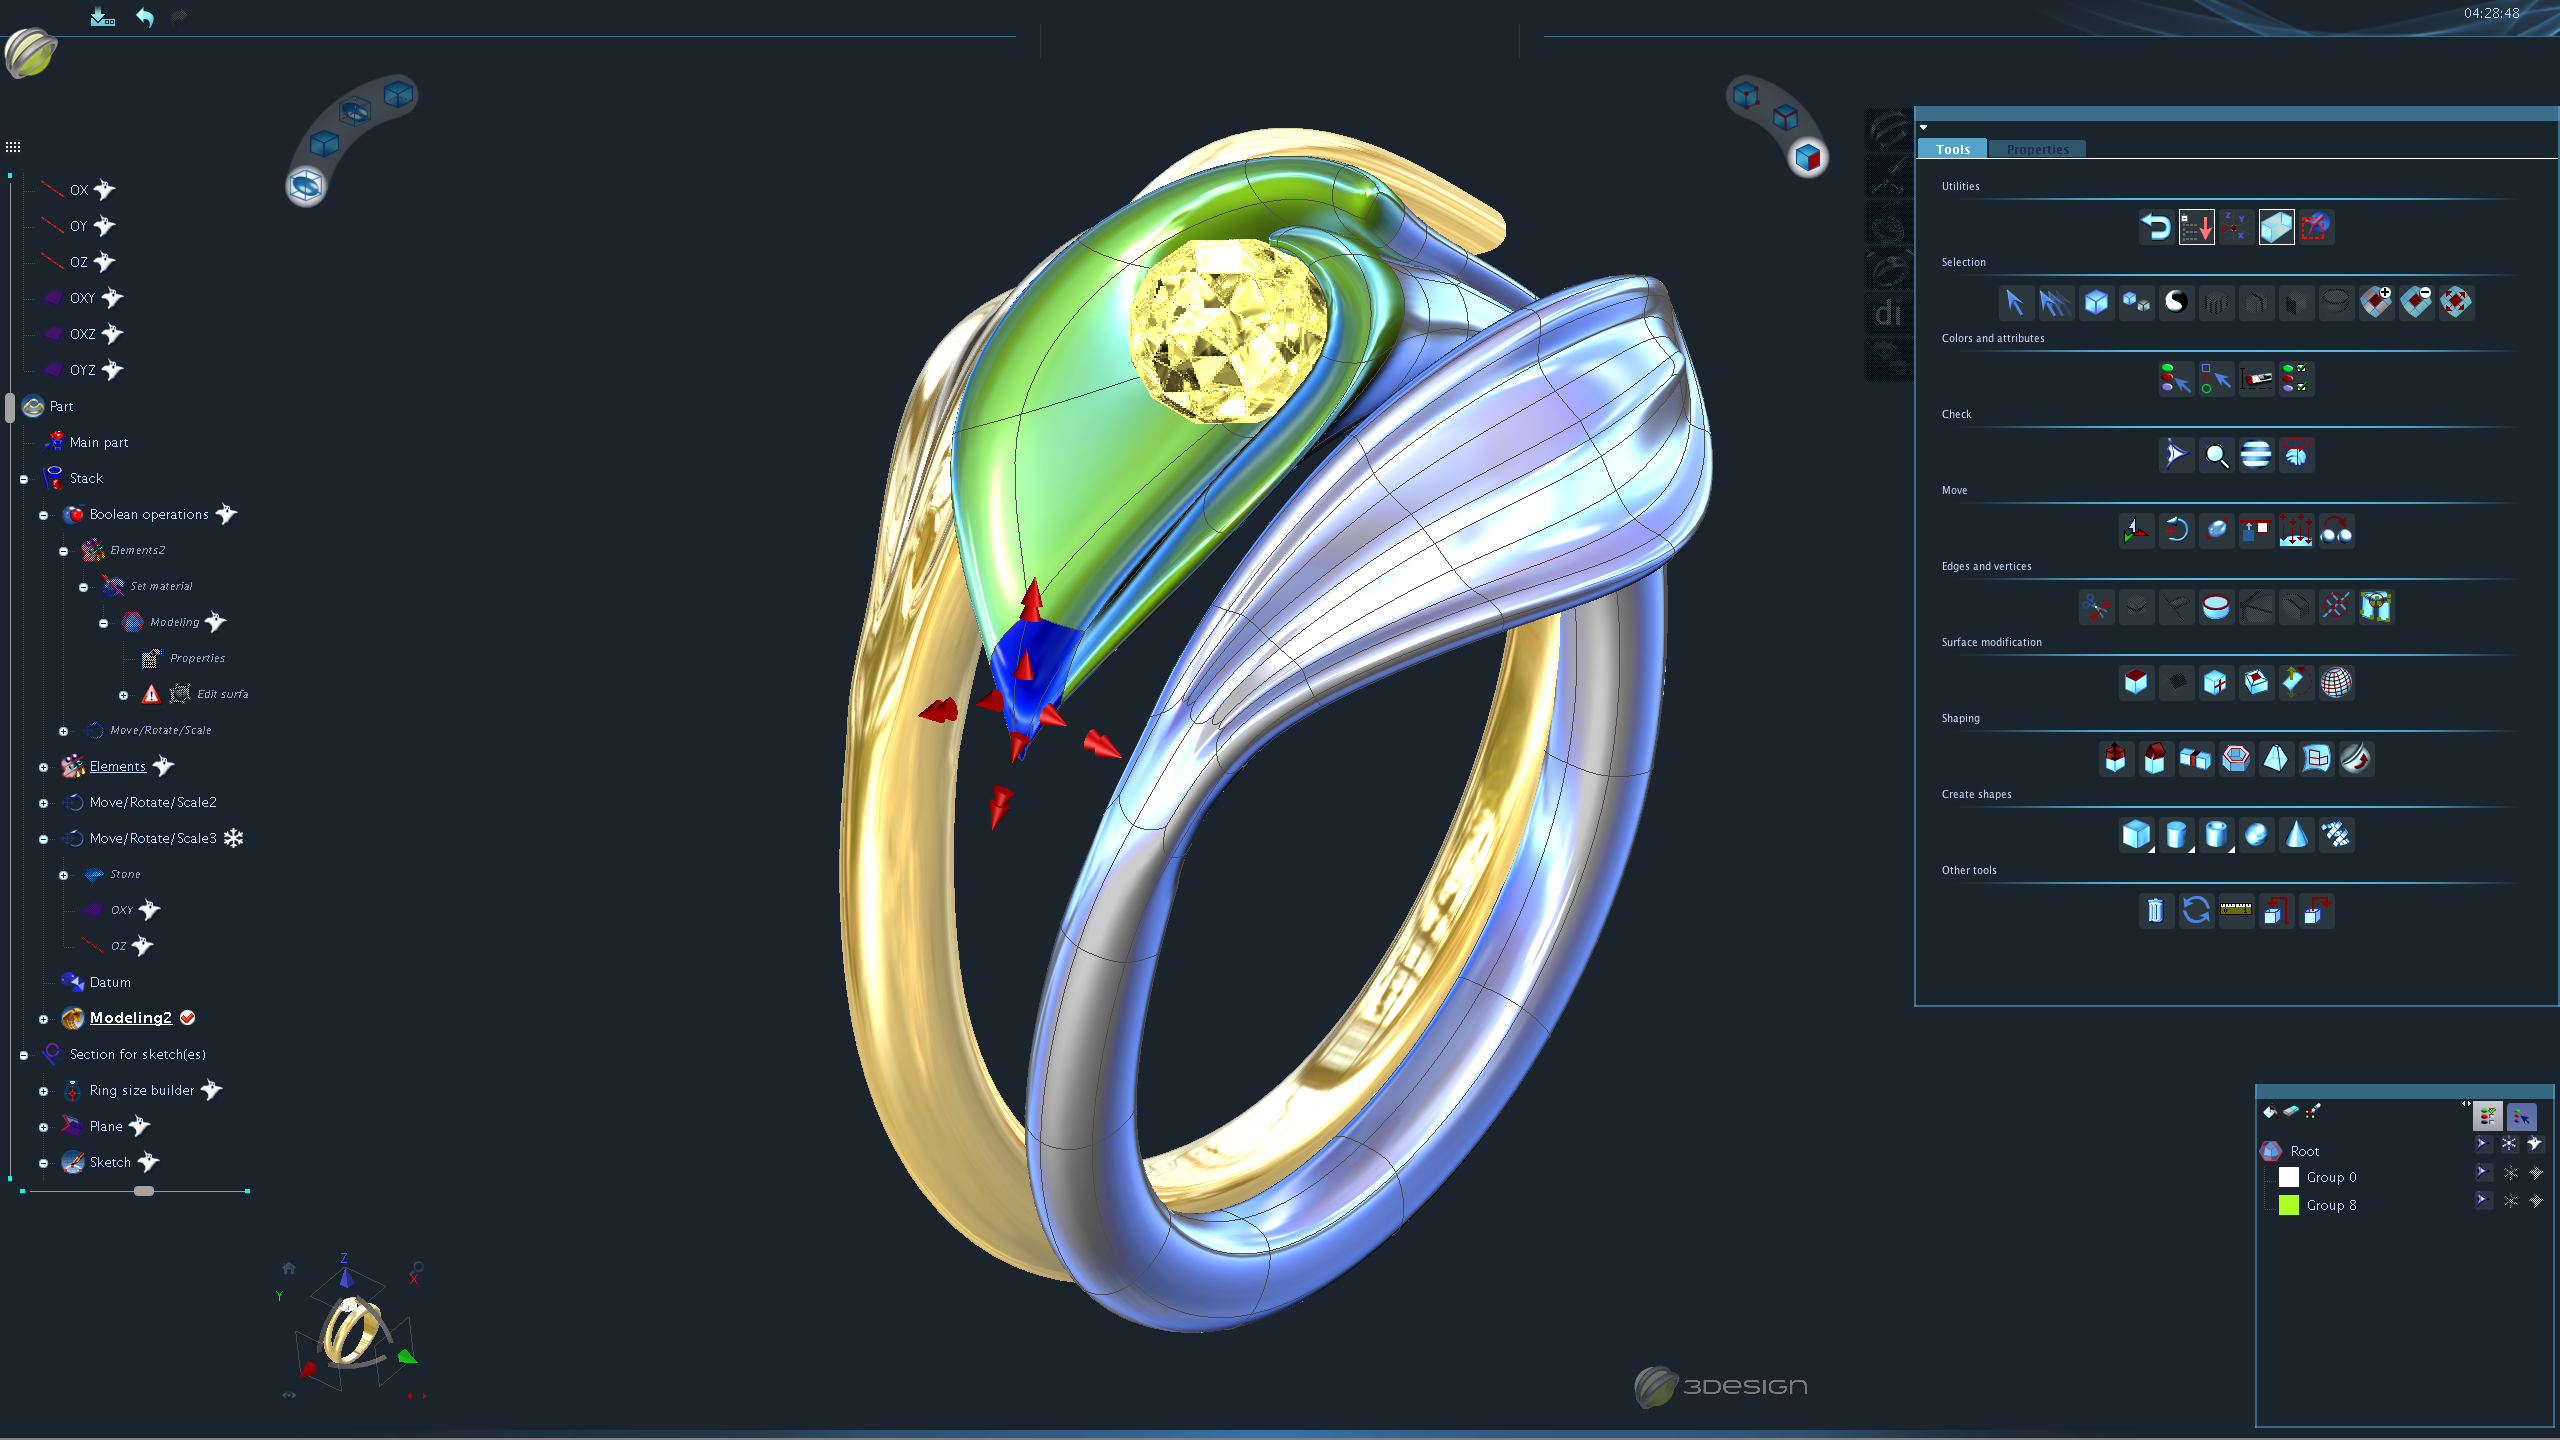
Task: Expand the Ring size builder node
Action: [x=44, y=1091]
